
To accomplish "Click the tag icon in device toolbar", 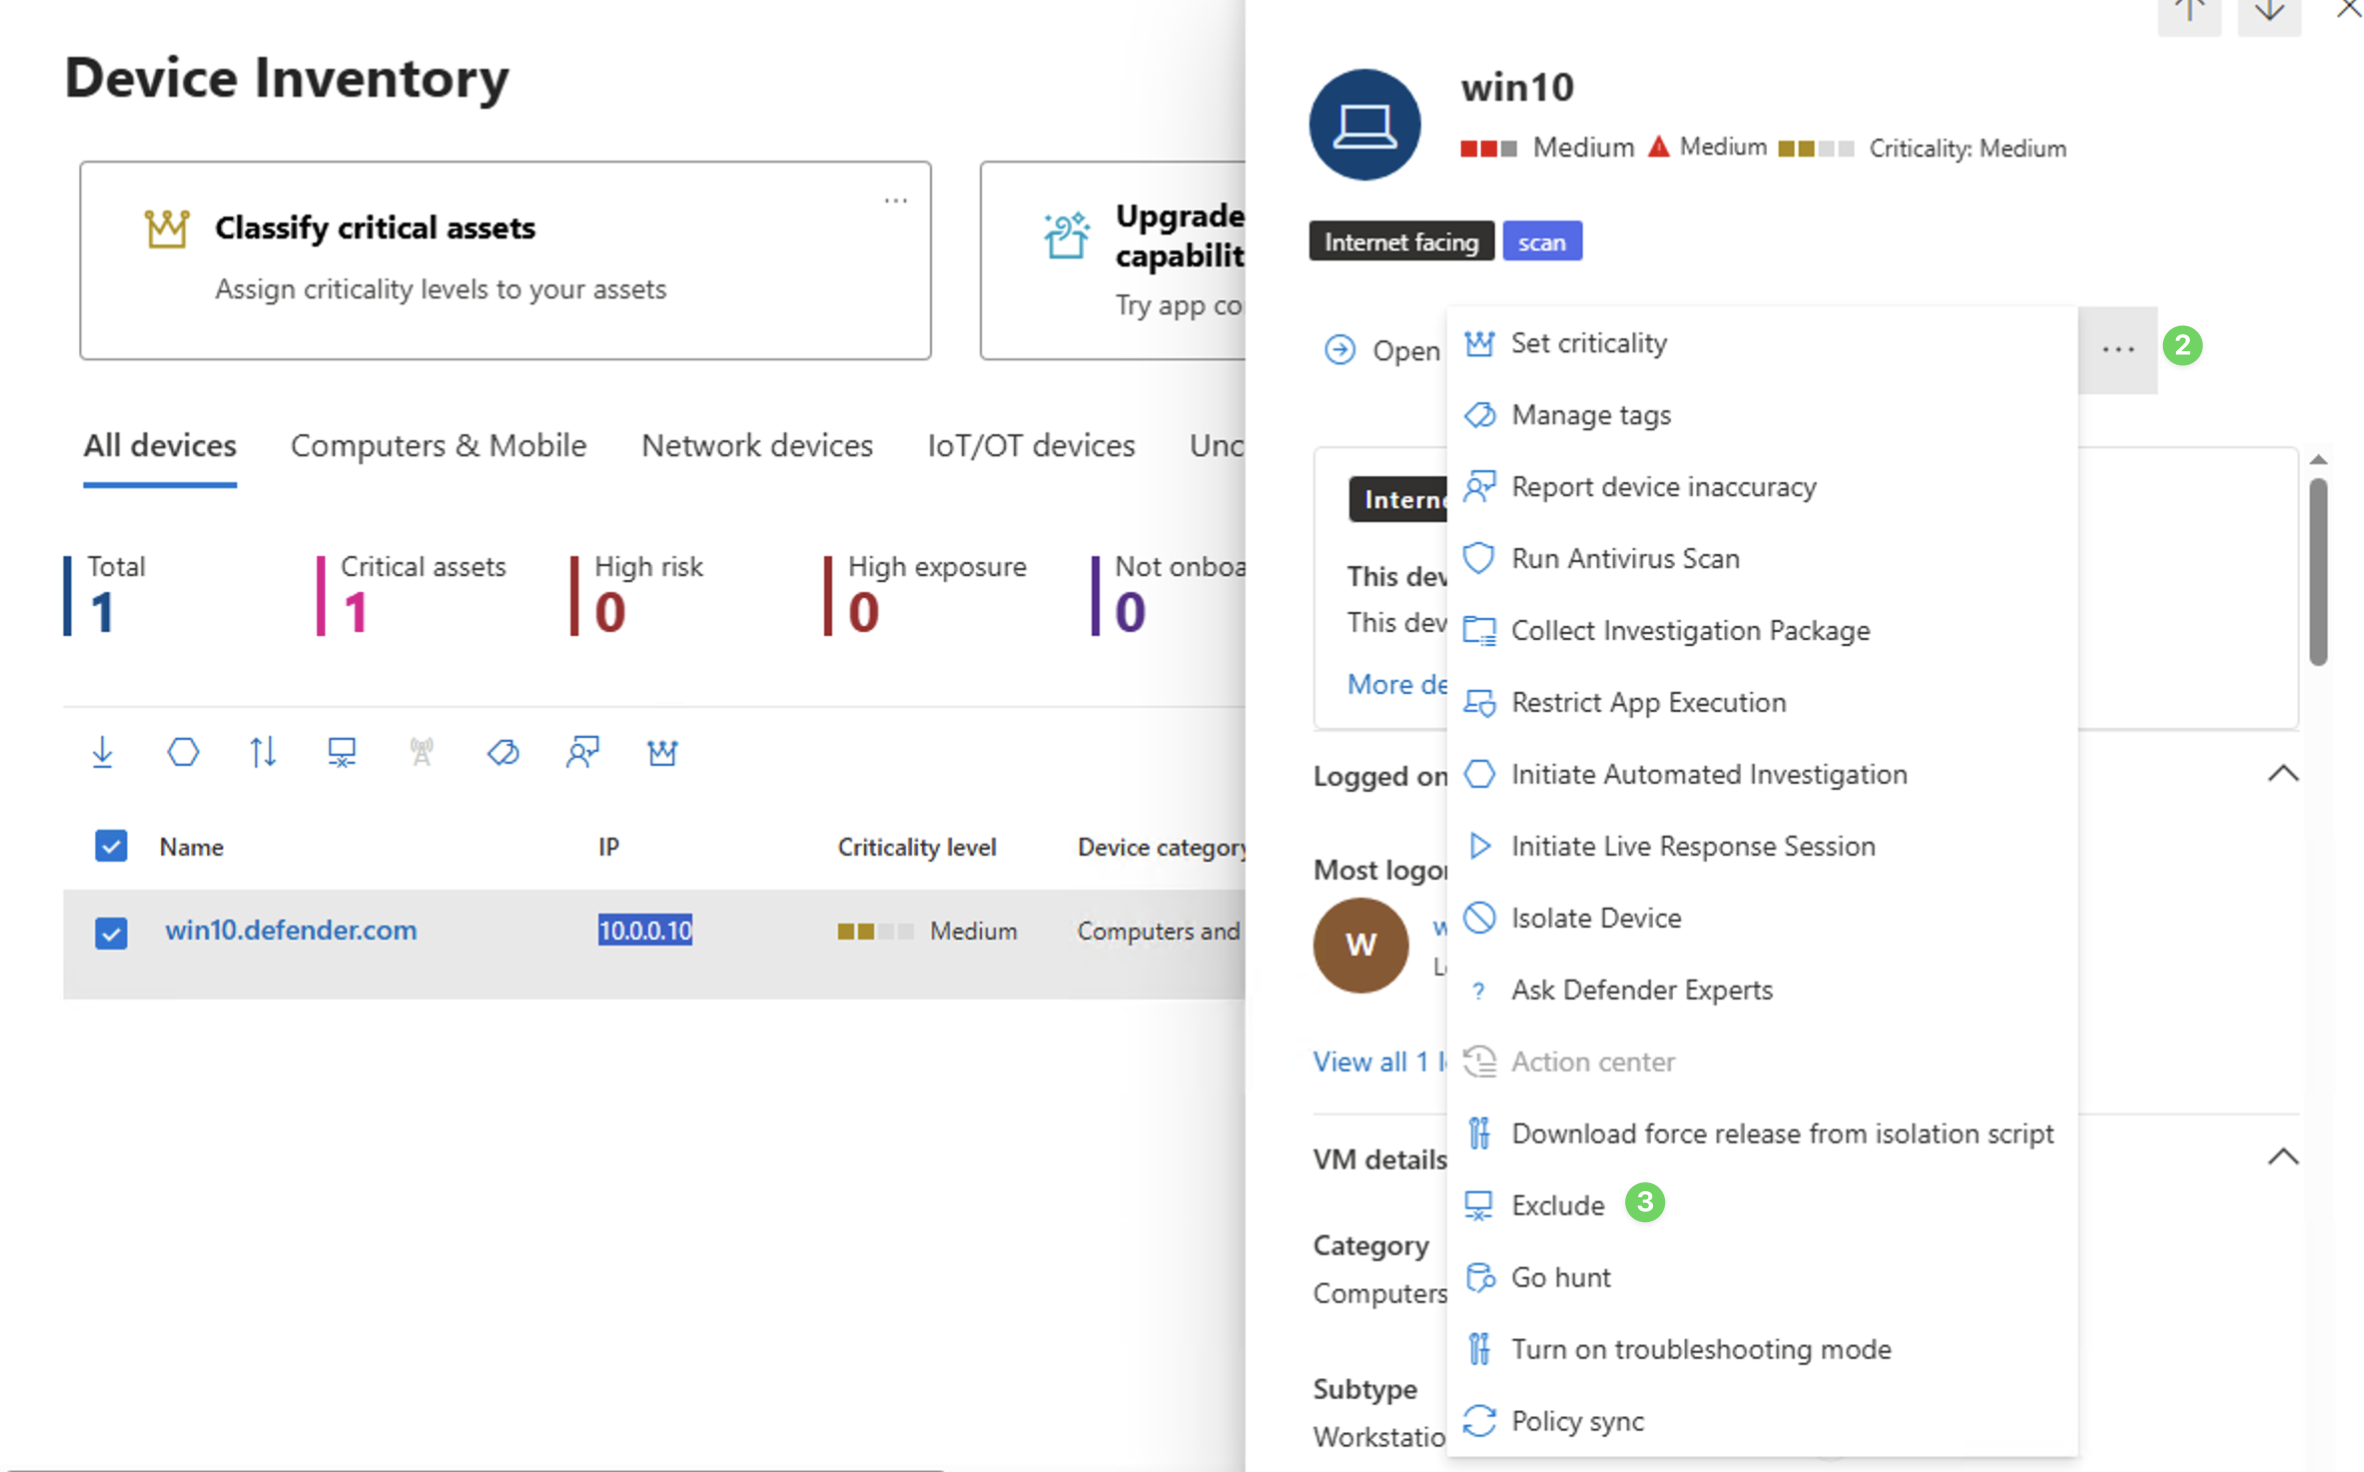I will point(502,752).
